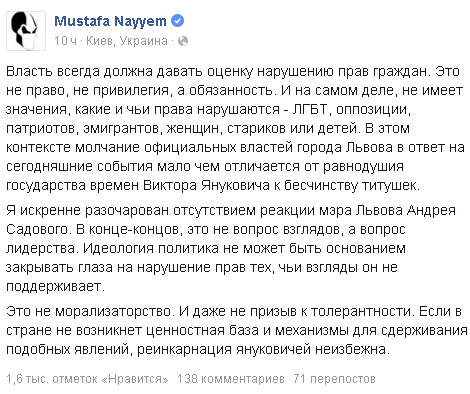Click the sentence 'Это не морализаторство'

(x=89, y=311)
